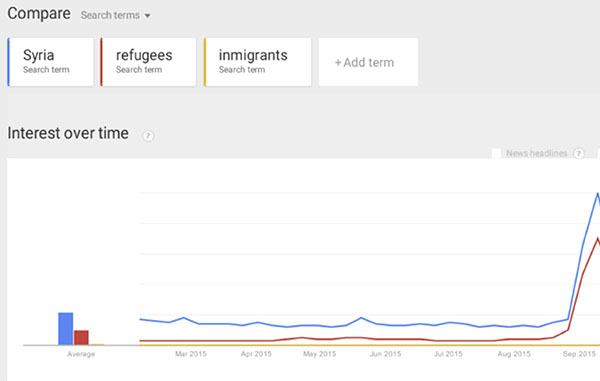
Task: Click the blue Syria average bar
Action: click(65, 329)
